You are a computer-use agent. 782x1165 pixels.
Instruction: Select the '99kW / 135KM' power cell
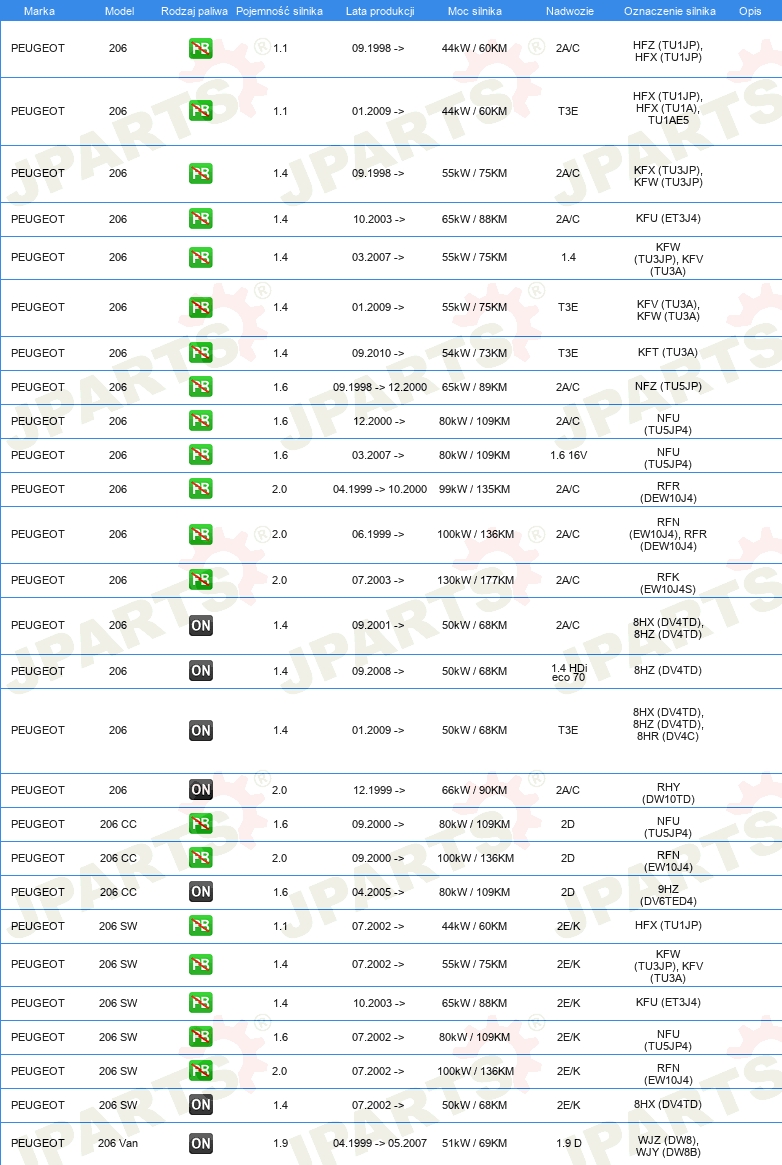(x=475, y=489)
